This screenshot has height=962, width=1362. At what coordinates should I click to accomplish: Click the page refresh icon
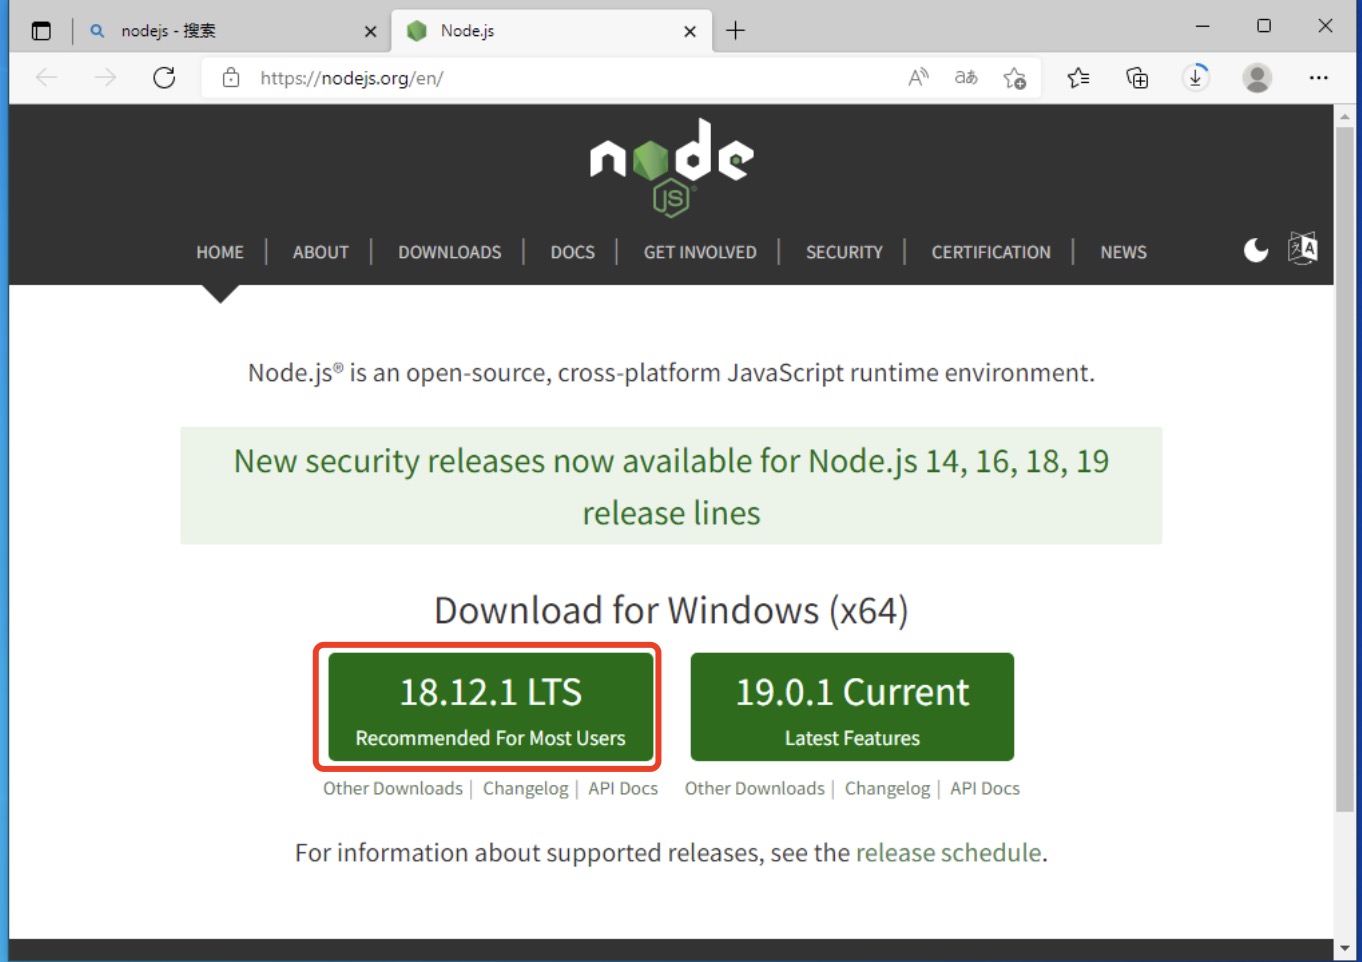[x=163, y=77]
